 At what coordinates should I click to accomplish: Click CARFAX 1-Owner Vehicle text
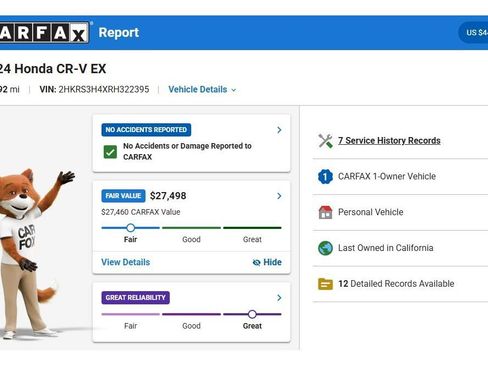[387, 176]
